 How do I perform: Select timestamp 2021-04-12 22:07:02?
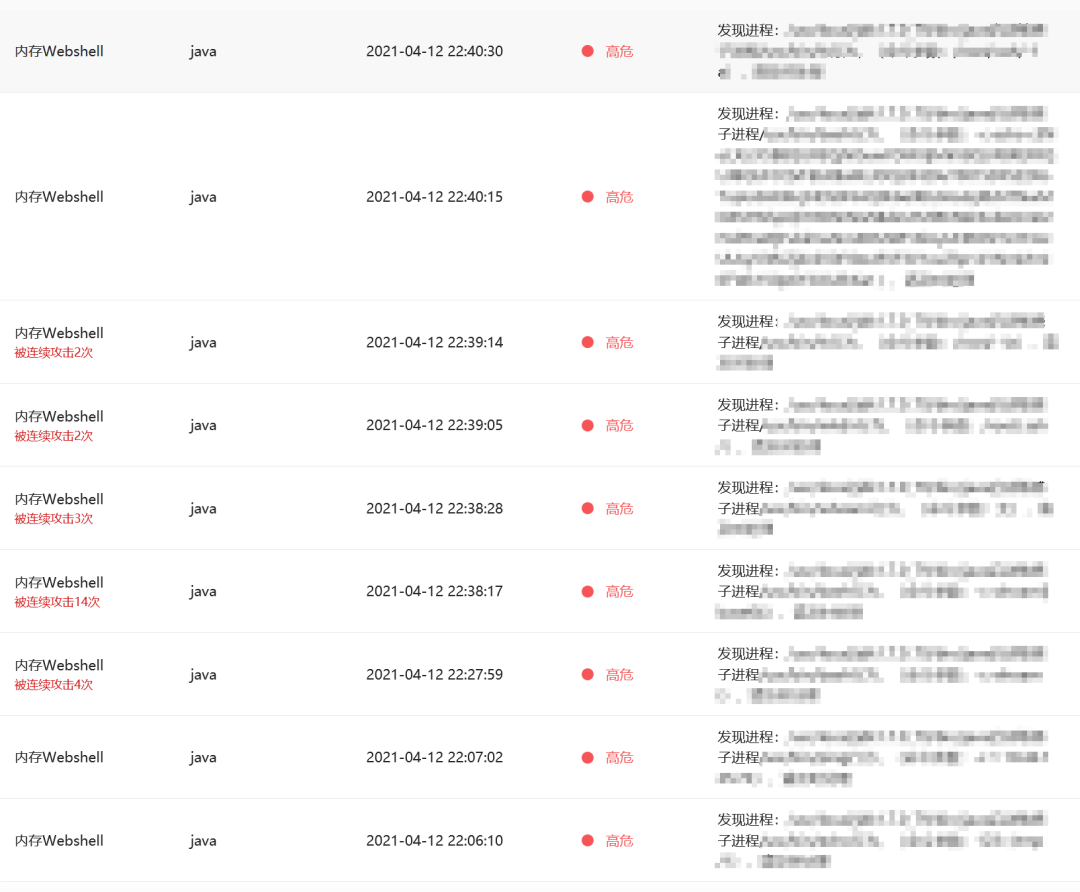coord(434,757)
